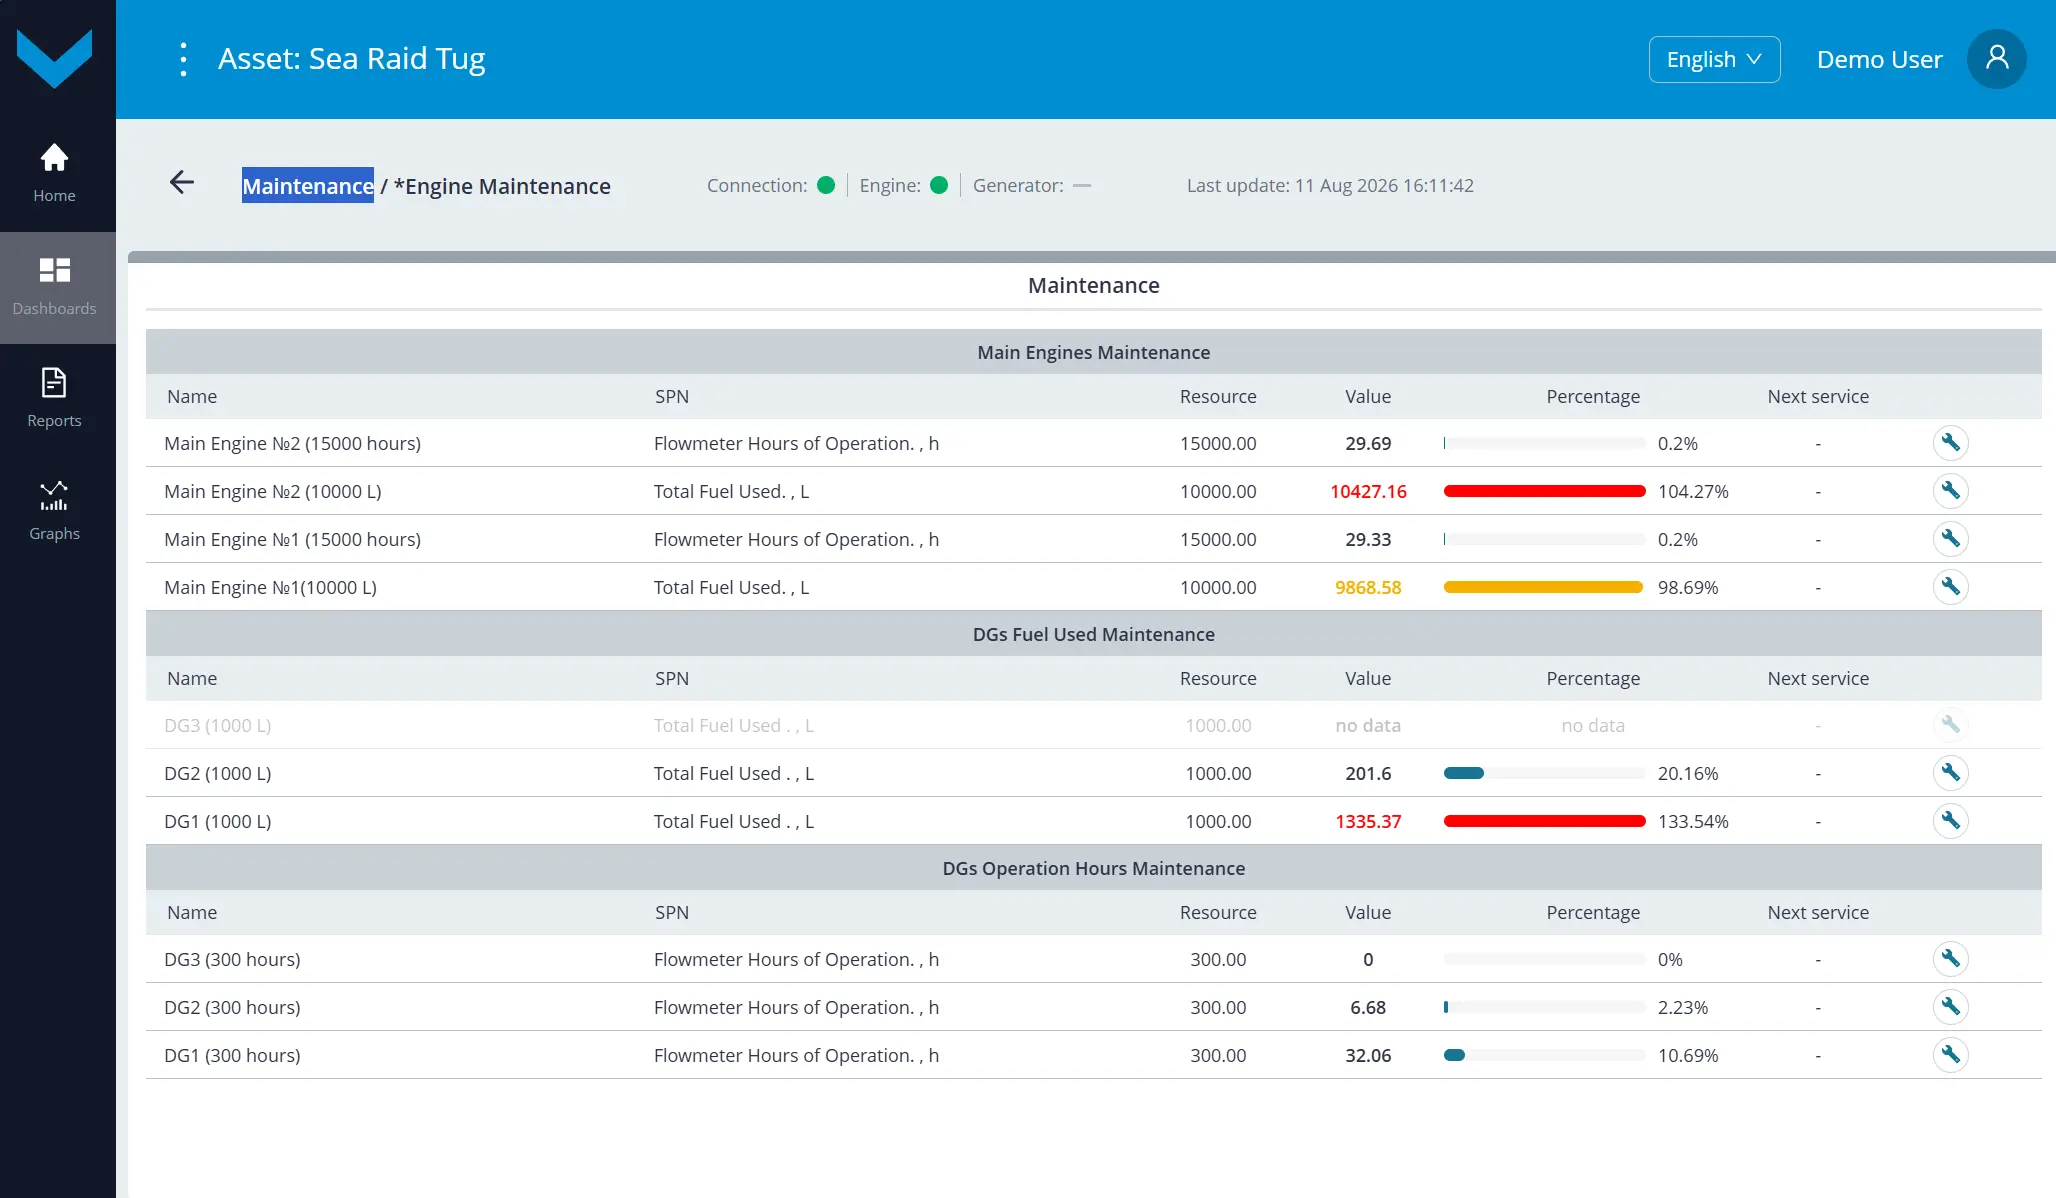The height and width of the screenshot is (1198, 2056).
Task: Click the value 201.6
Action: point(1368,773)
